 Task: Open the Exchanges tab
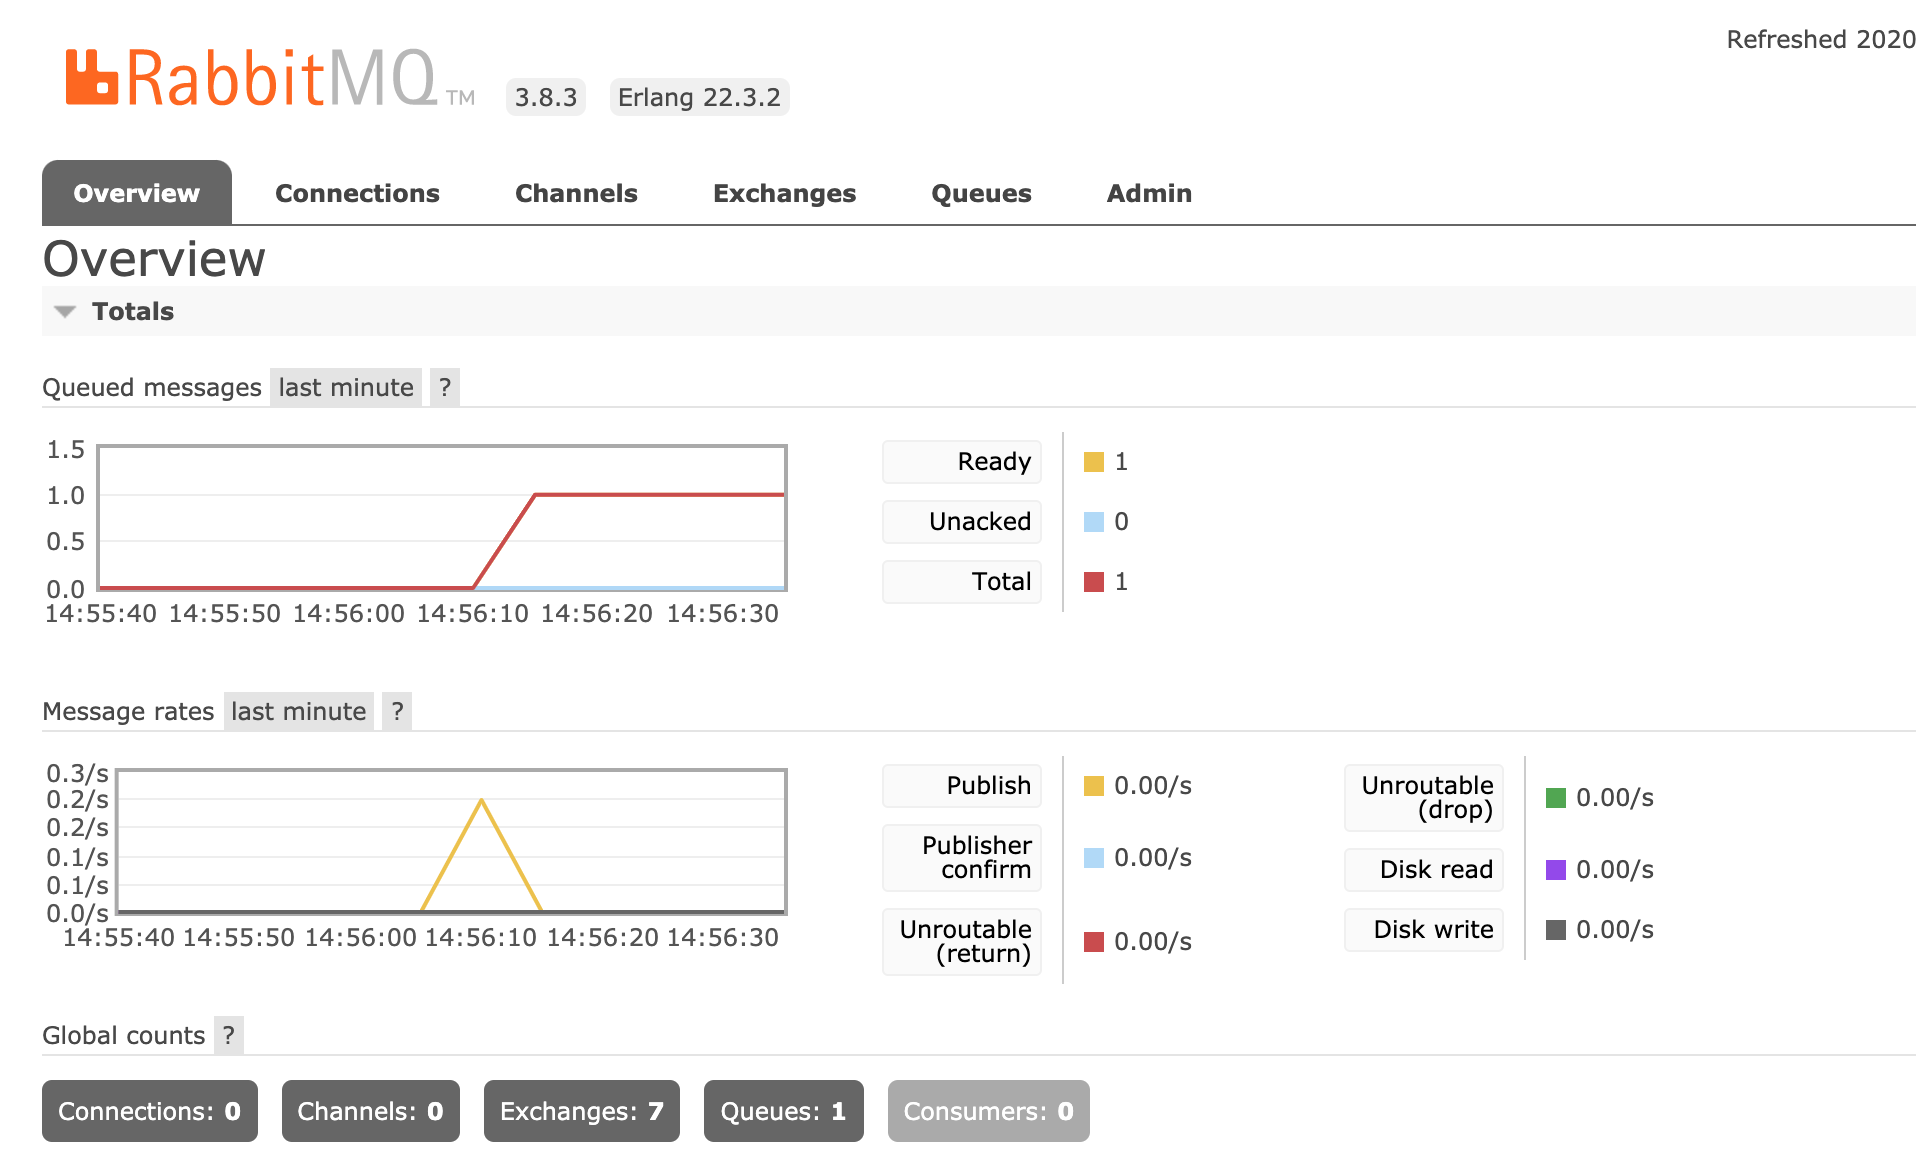pos(784,193)
